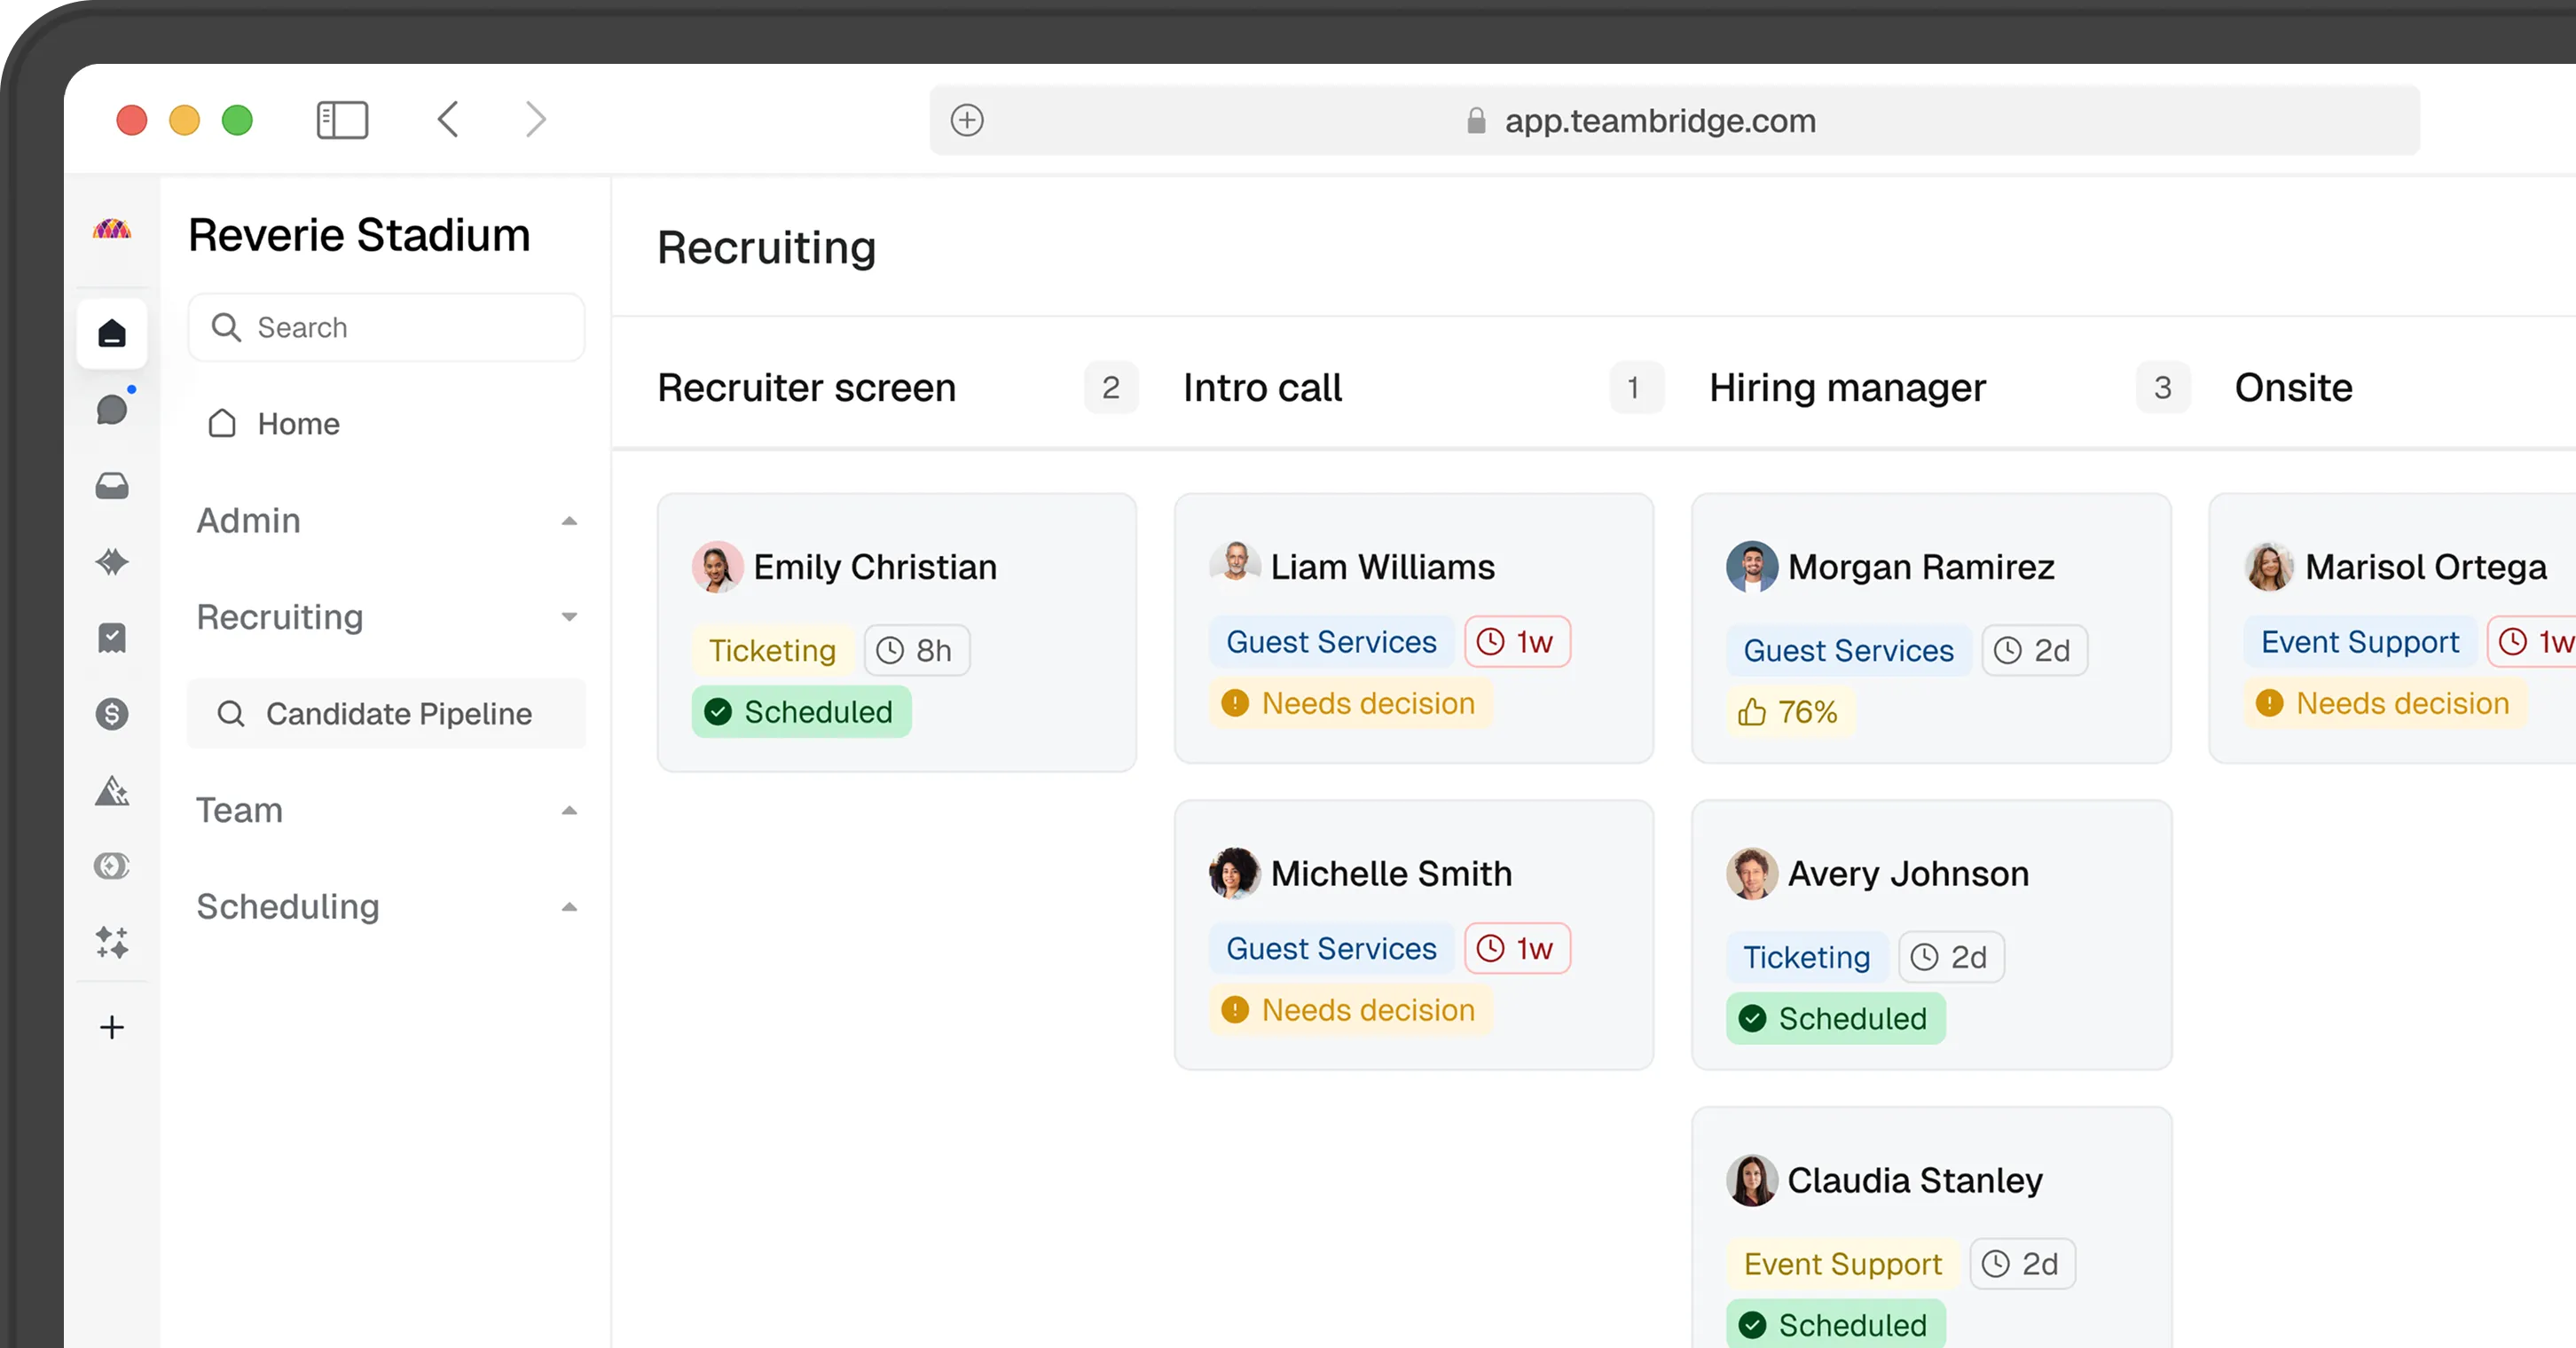The height and width of the screenshot is (1348, 2576).
Task: Toggle the browser sidebar panel button
Action: point(342,120)
